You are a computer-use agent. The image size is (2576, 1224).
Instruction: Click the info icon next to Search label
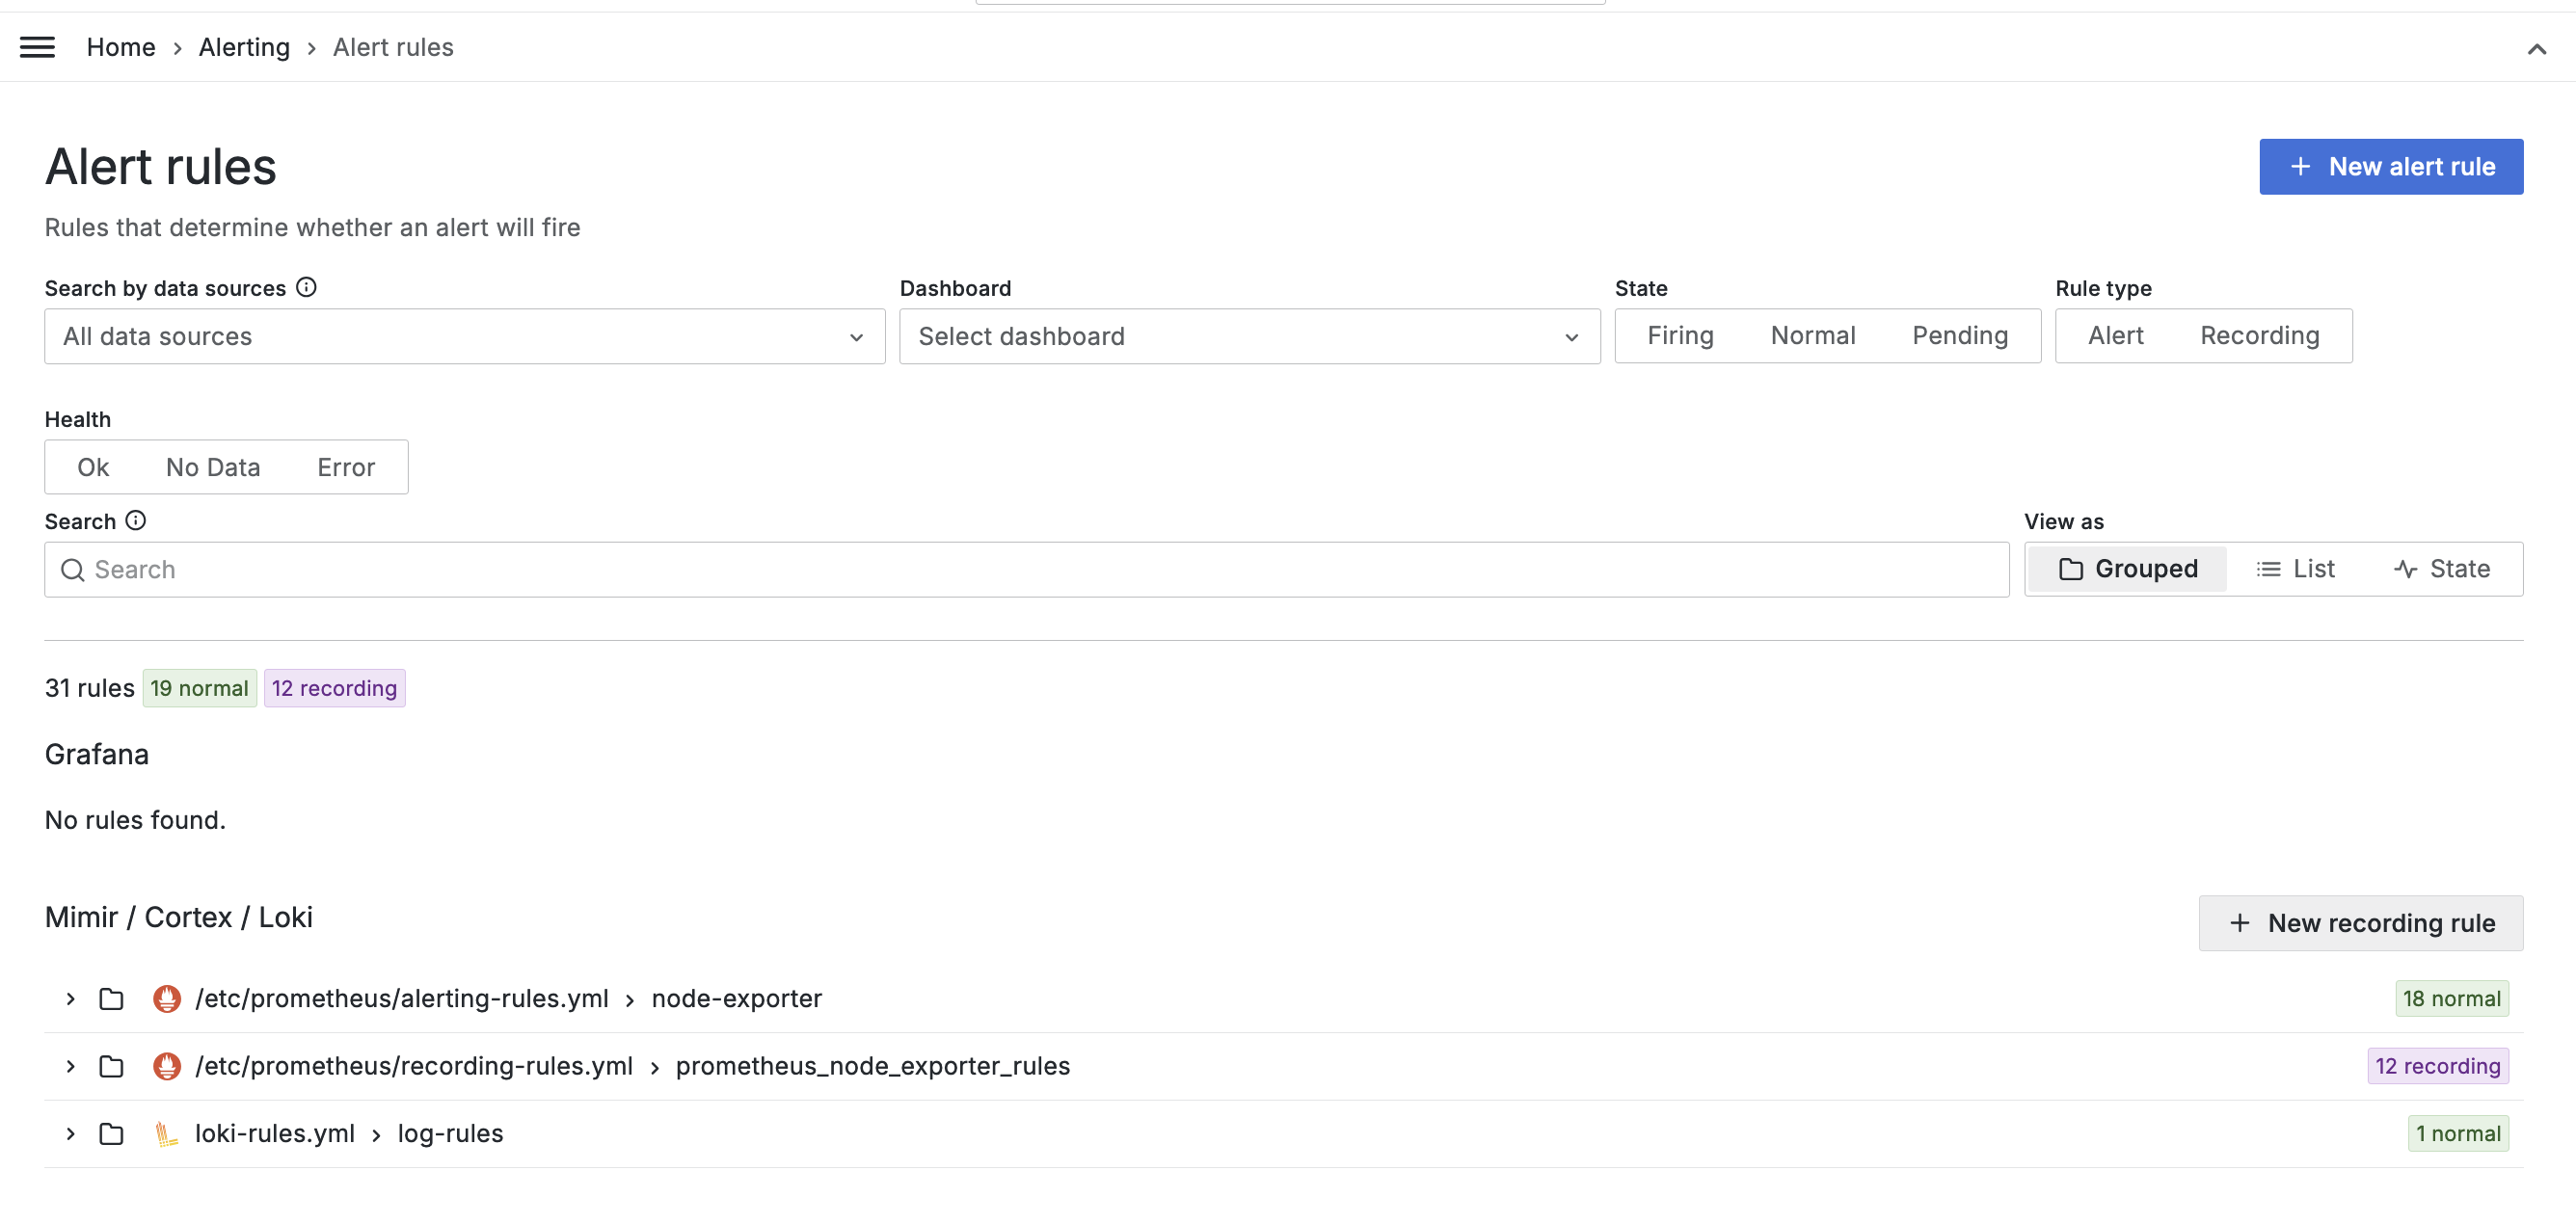point(136,521)
